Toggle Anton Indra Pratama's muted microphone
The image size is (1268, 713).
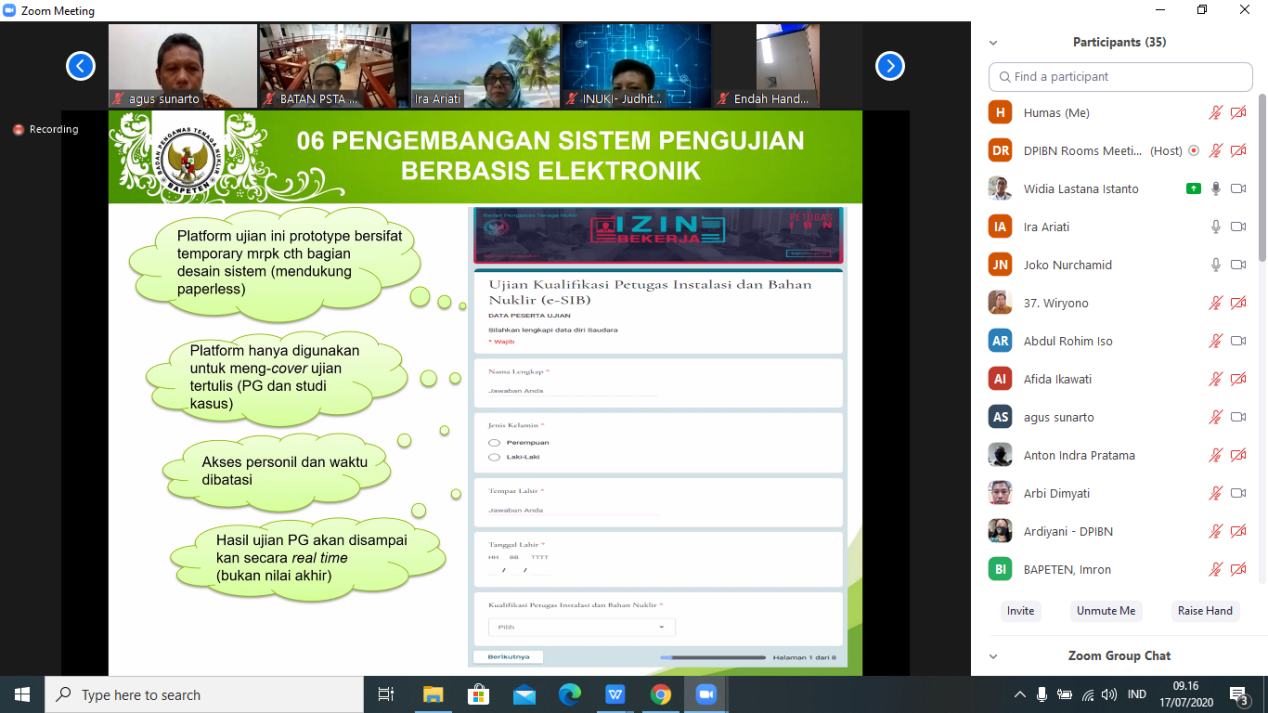1216,455
